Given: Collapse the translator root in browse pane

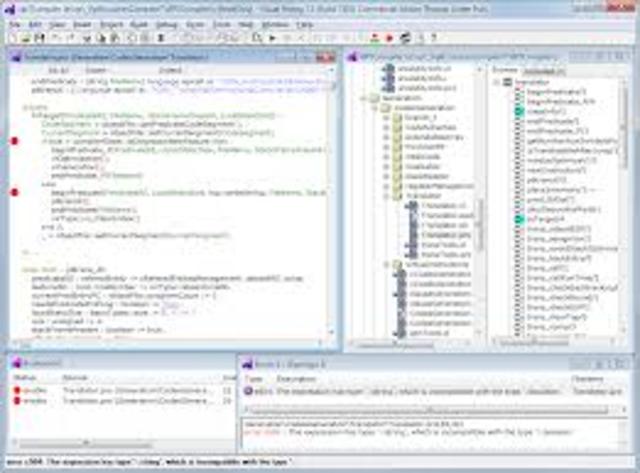Looking at the screenshot, I should (x=496, y=82).
